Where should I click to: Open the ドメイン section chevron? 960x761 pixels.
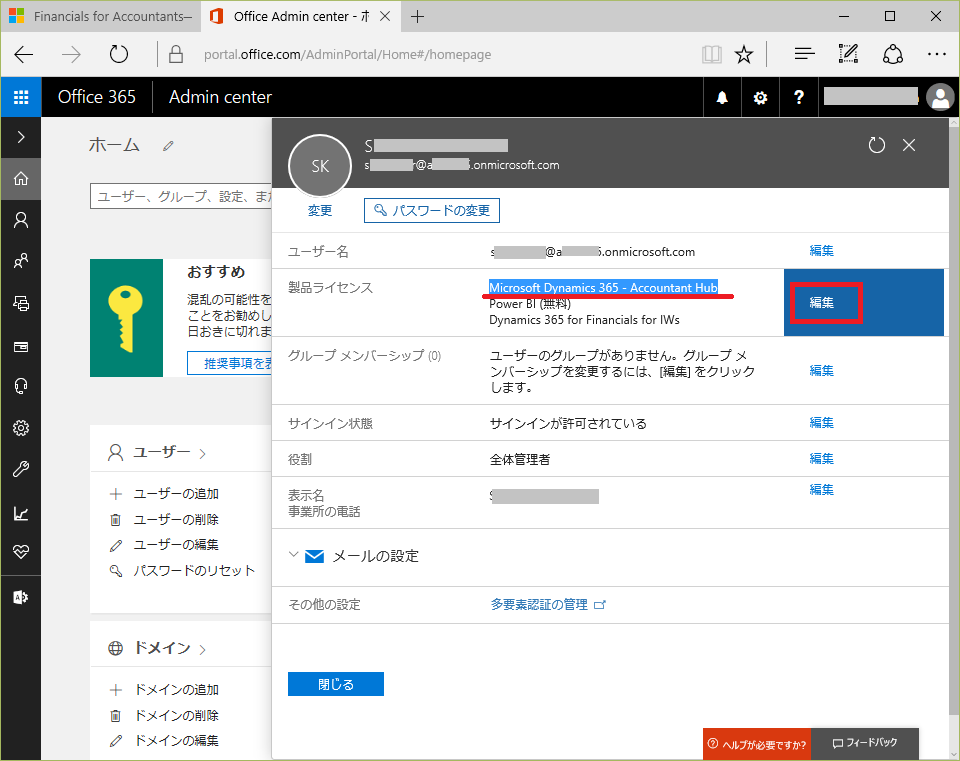coord(203,649)
